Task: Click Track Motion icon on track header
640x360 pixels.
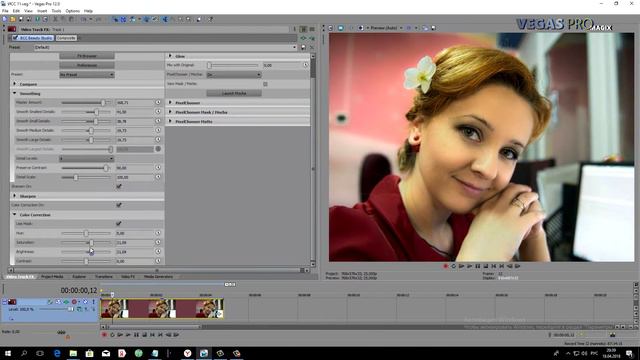Action: [x=58, y=302]
